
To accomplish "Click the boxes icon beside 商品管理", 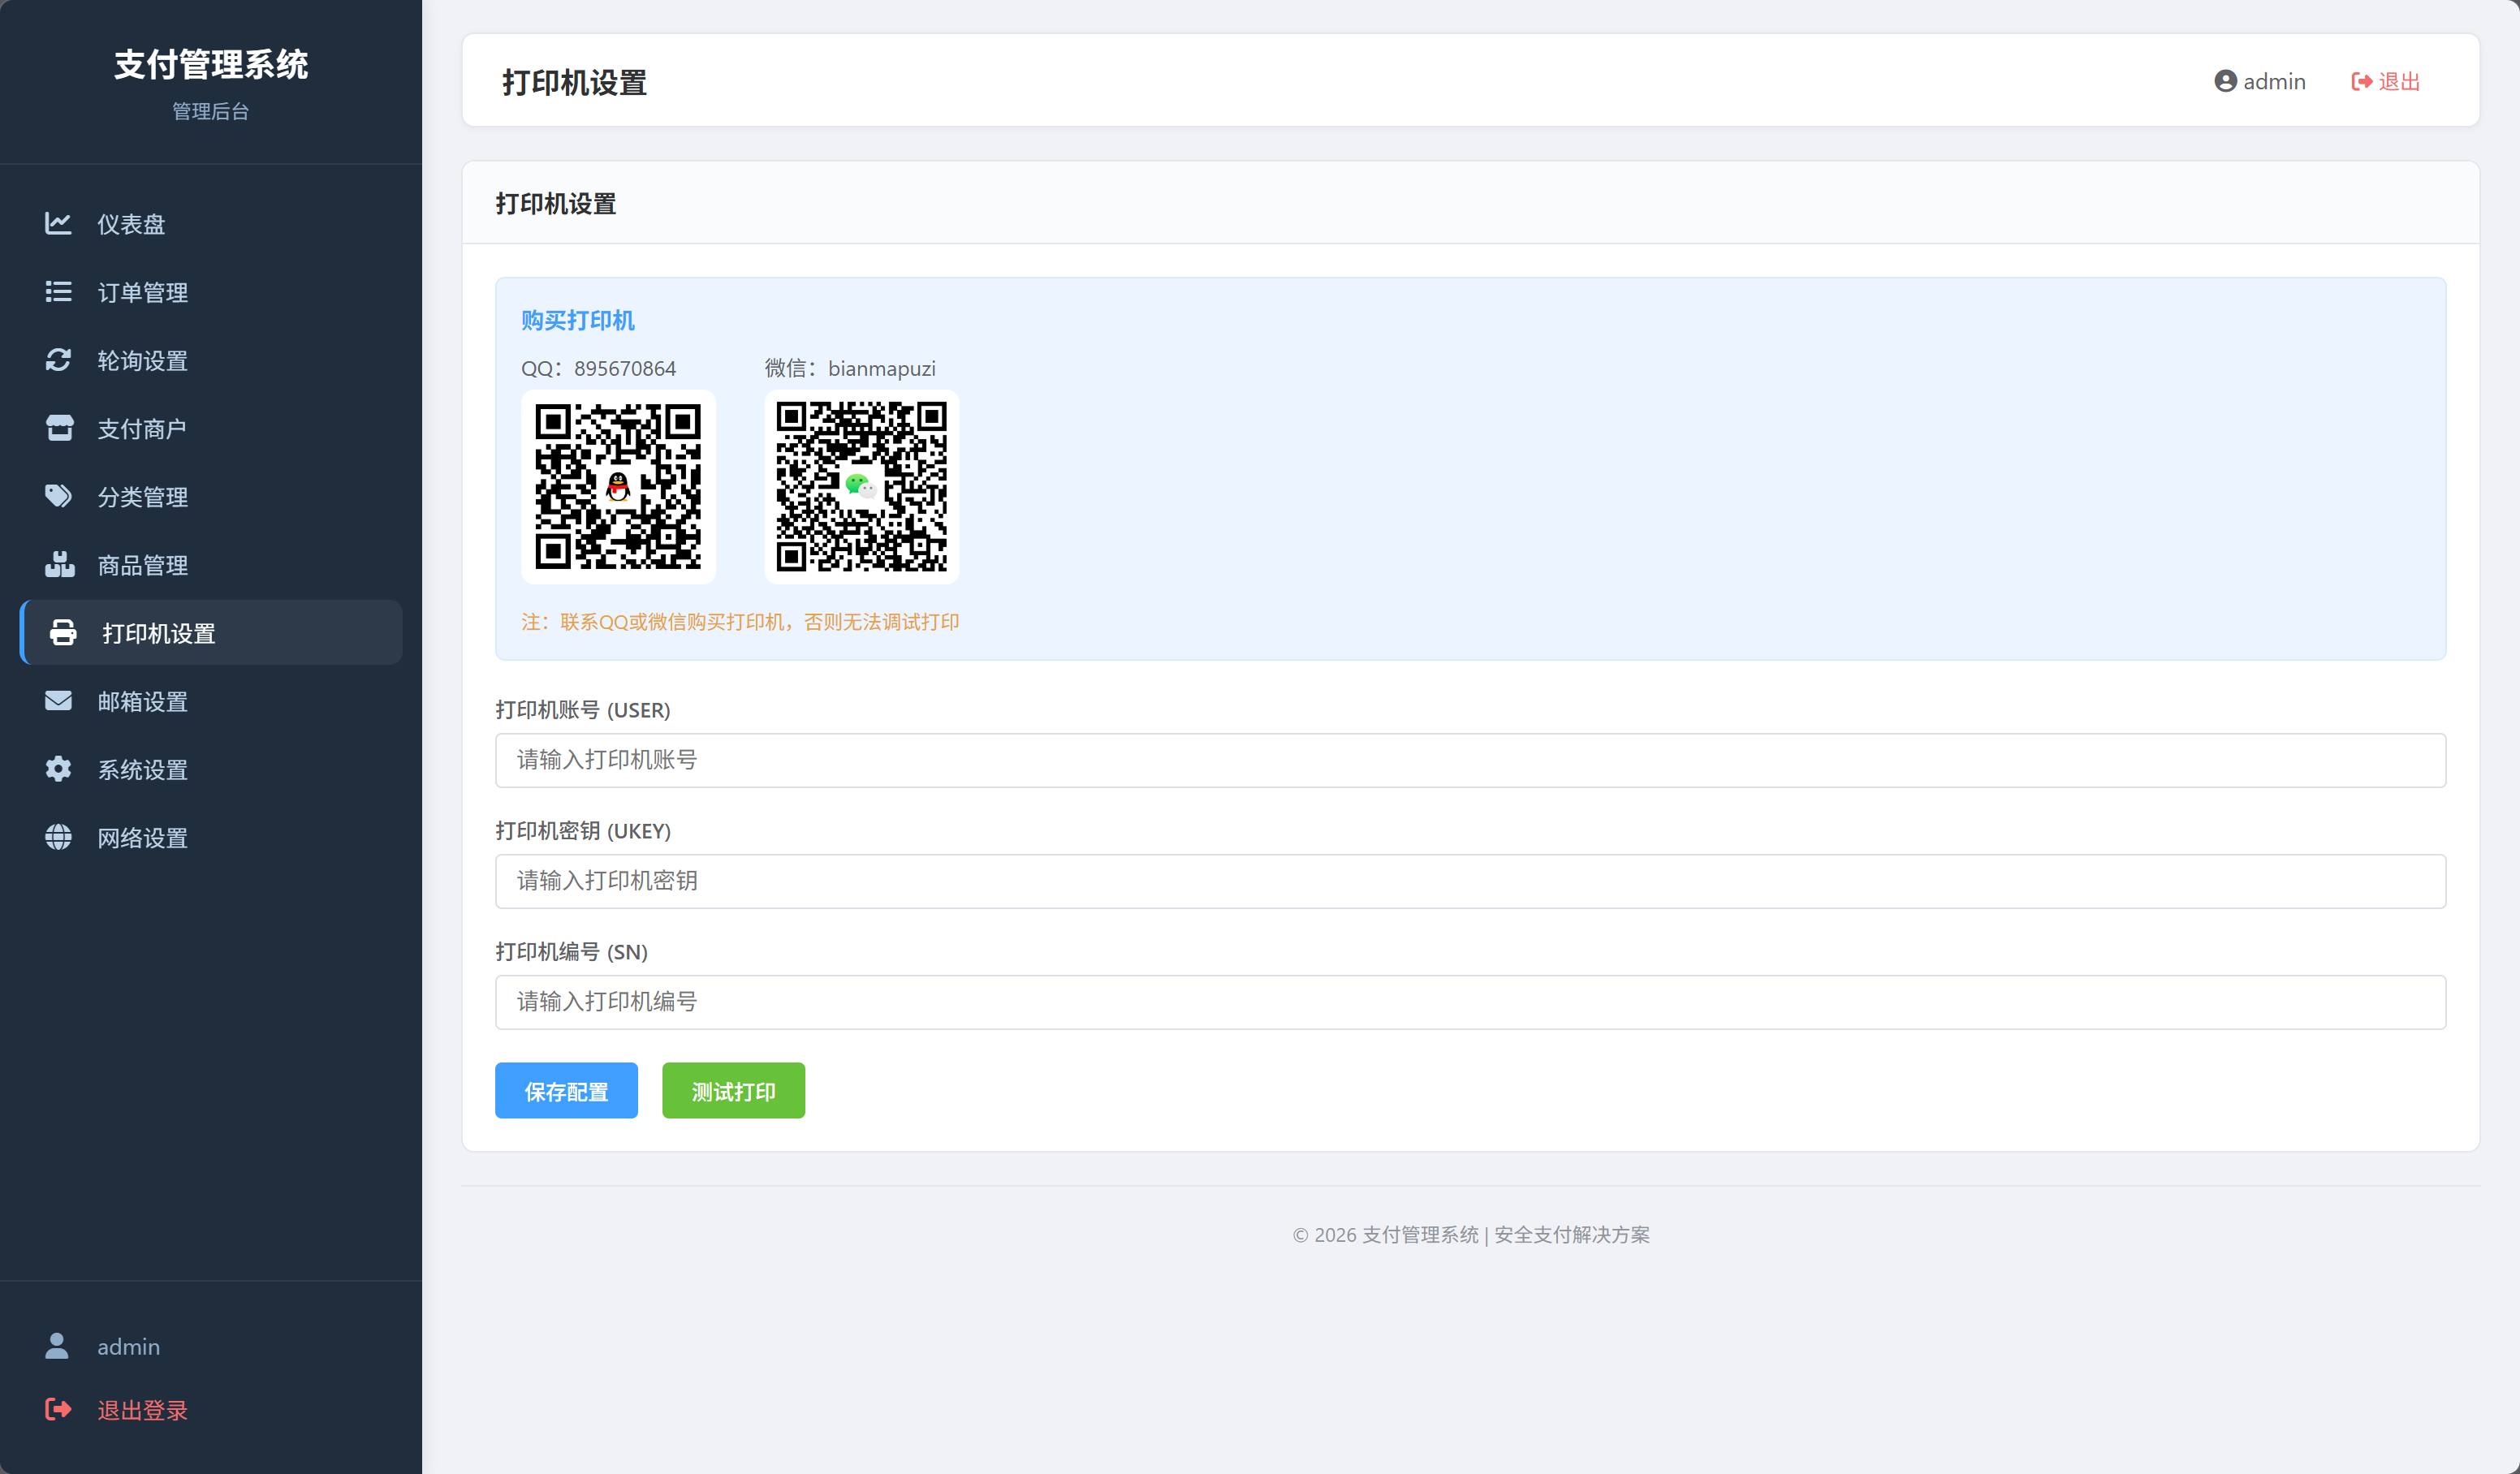I will point(59,564).
